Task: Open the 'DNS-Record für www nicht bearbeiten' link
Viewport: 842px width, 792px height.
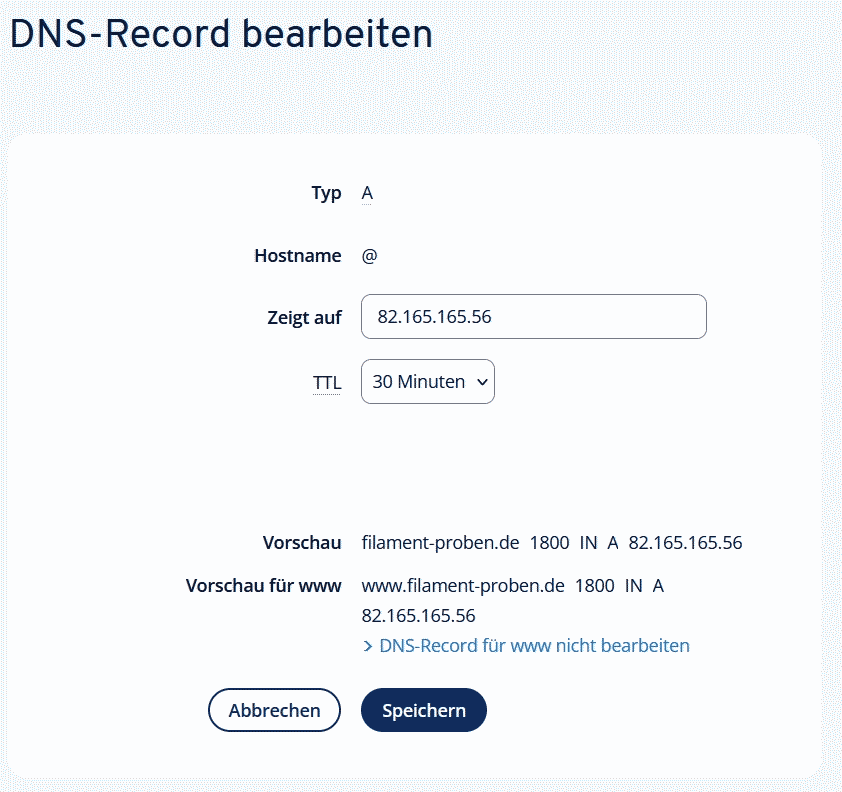Action: click(534, 646)
